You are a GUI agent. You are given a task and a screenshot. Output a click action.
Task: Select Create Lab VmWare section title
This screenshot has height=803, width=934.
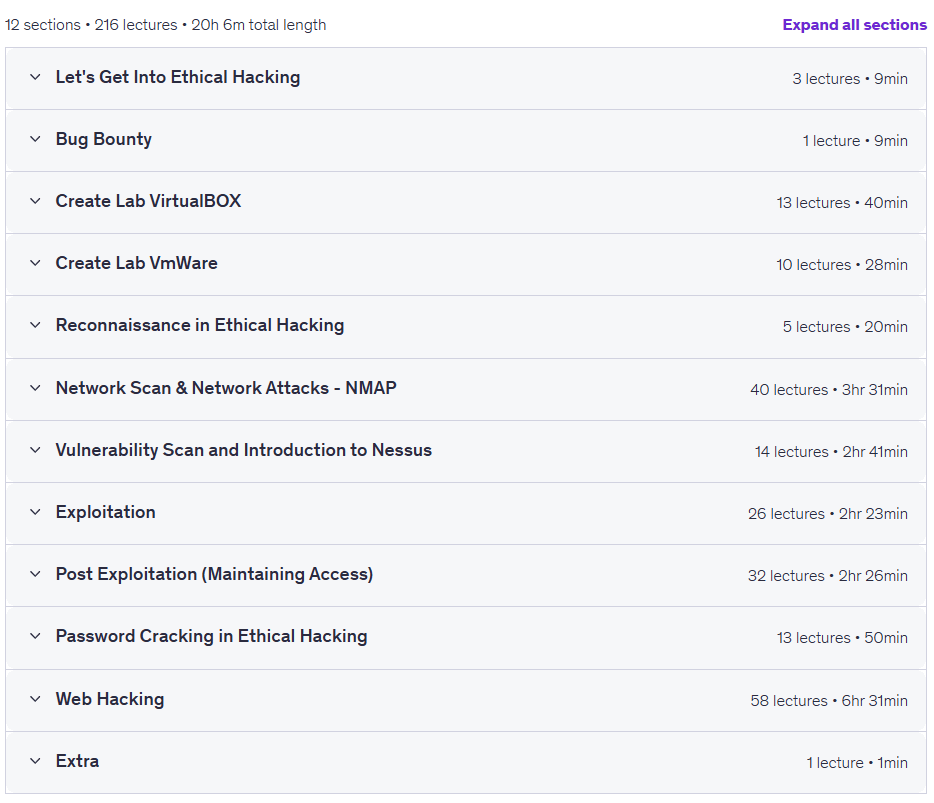(136, 263)
